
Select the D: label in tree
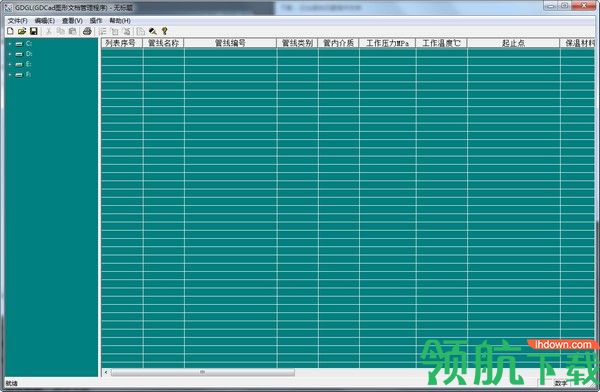29,54
